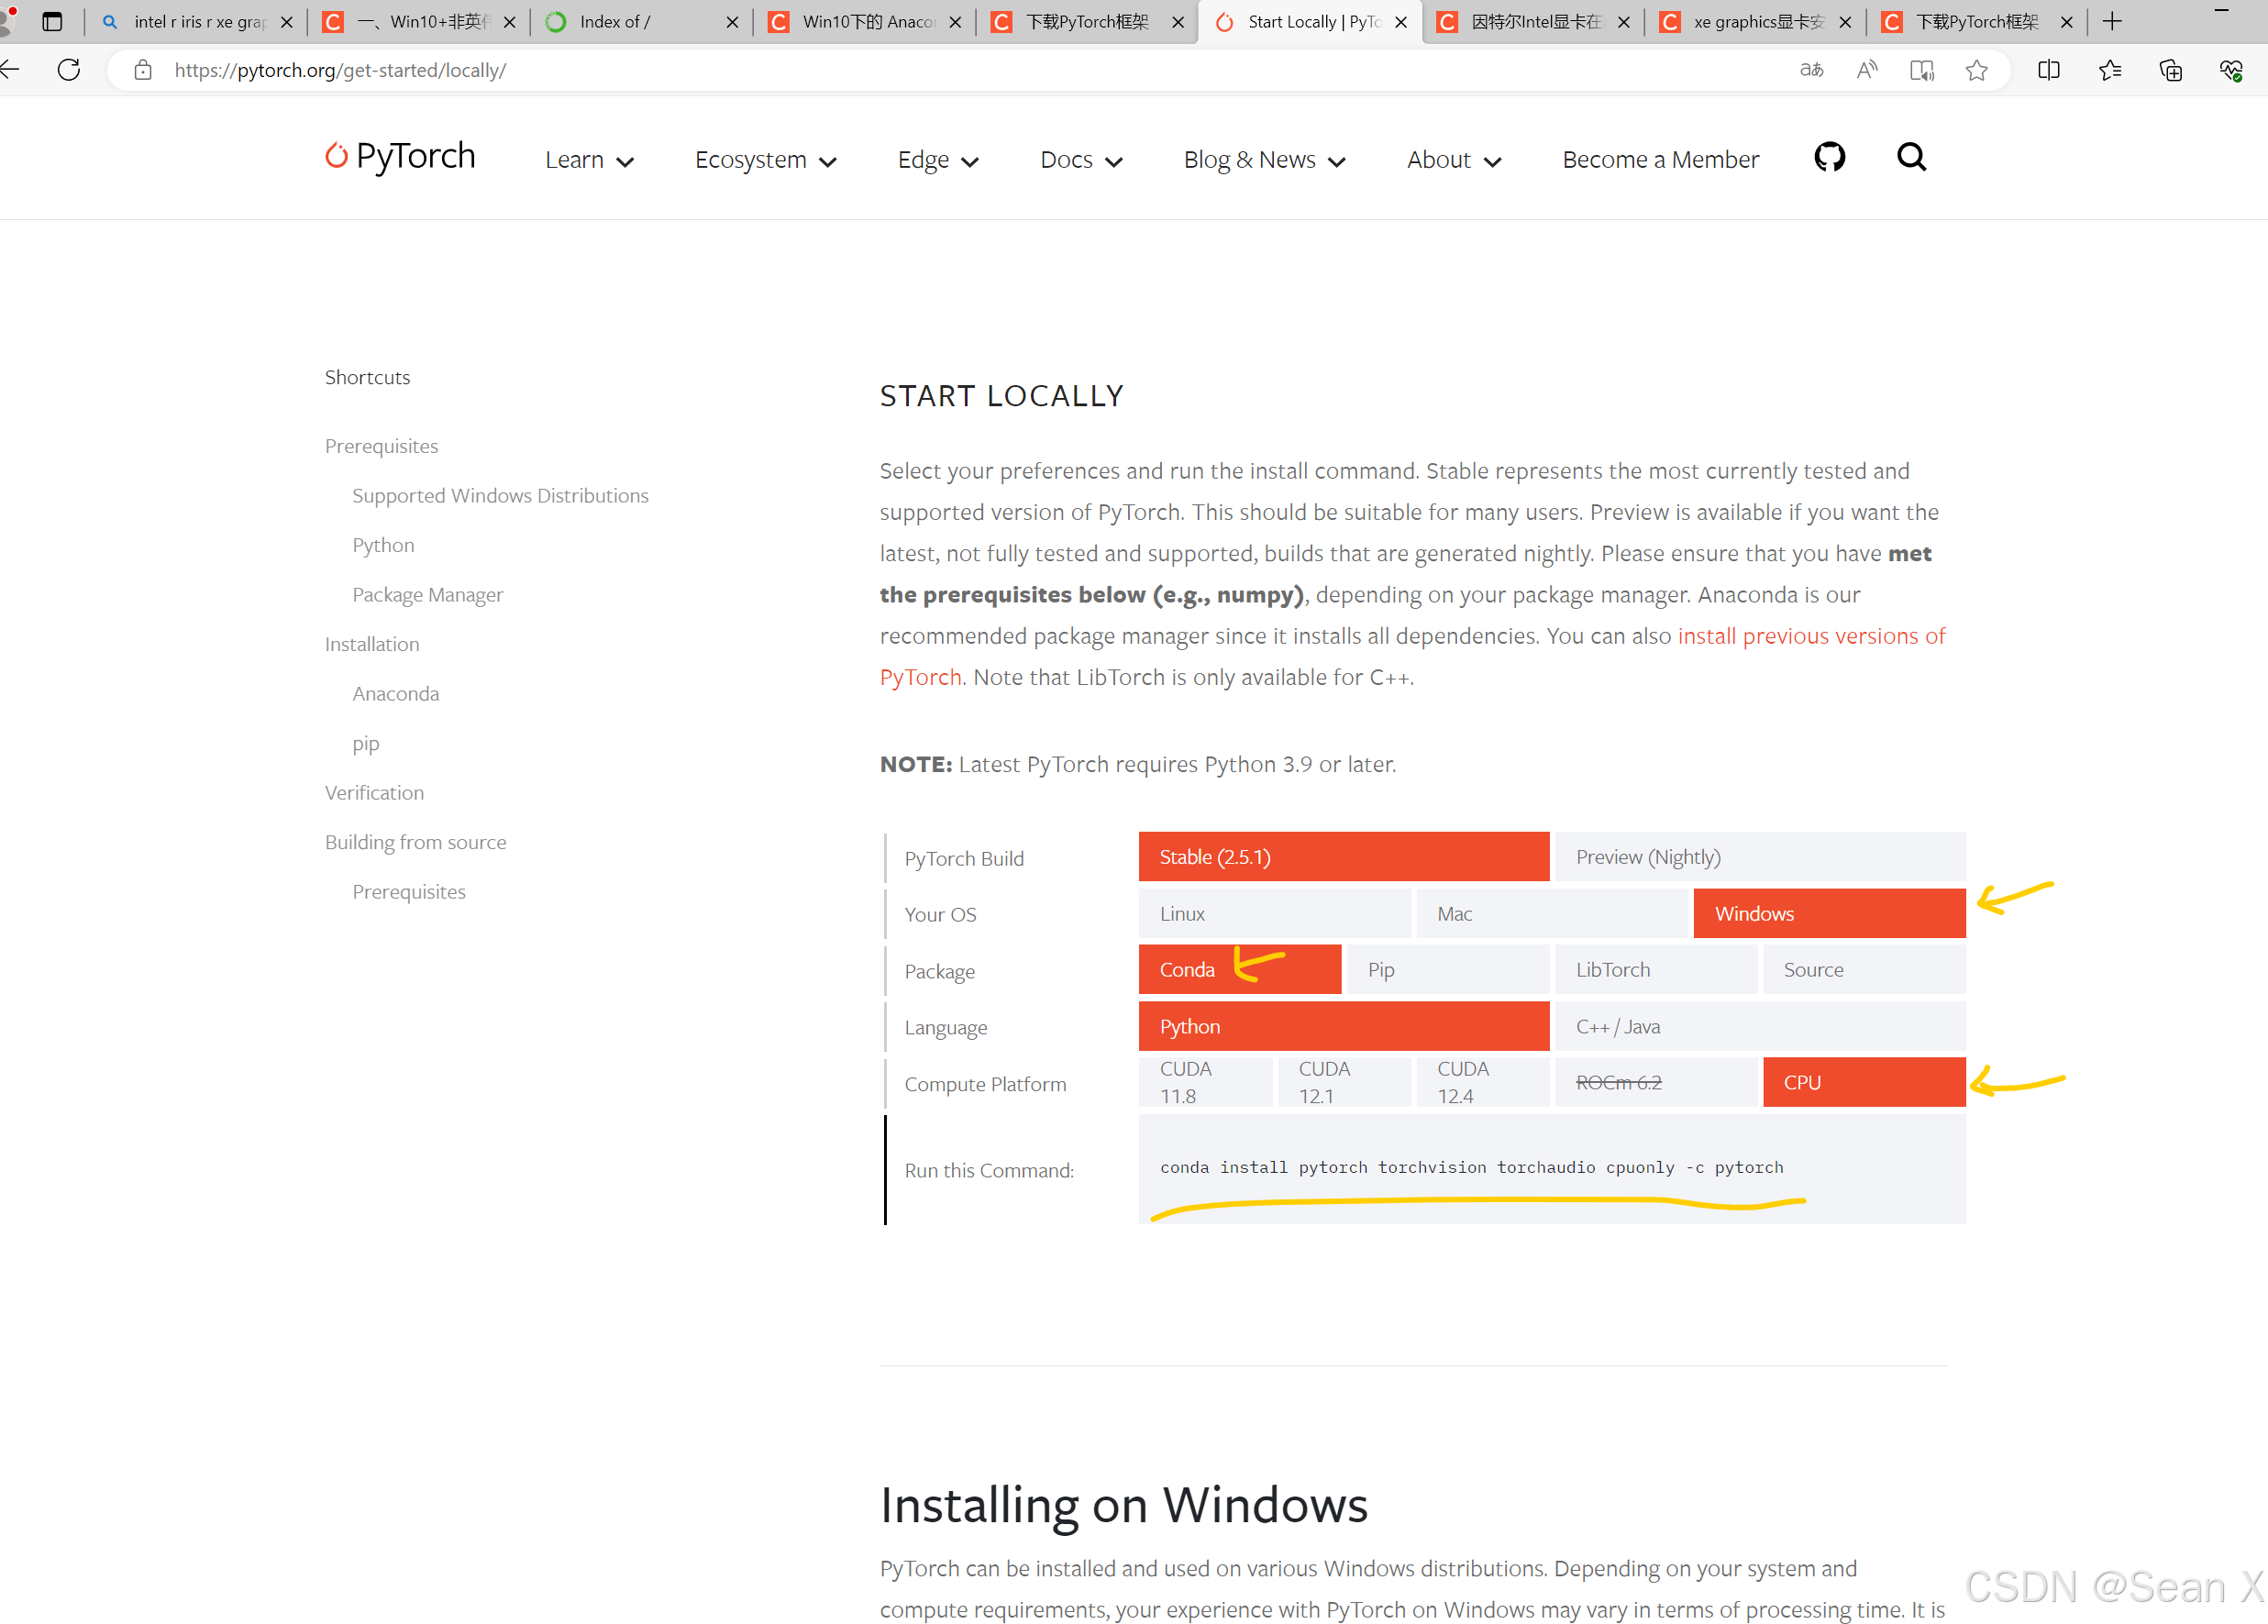Toggle split screen icon
Screen dimensions: 2268x1624
click(x=2048, y=70)
